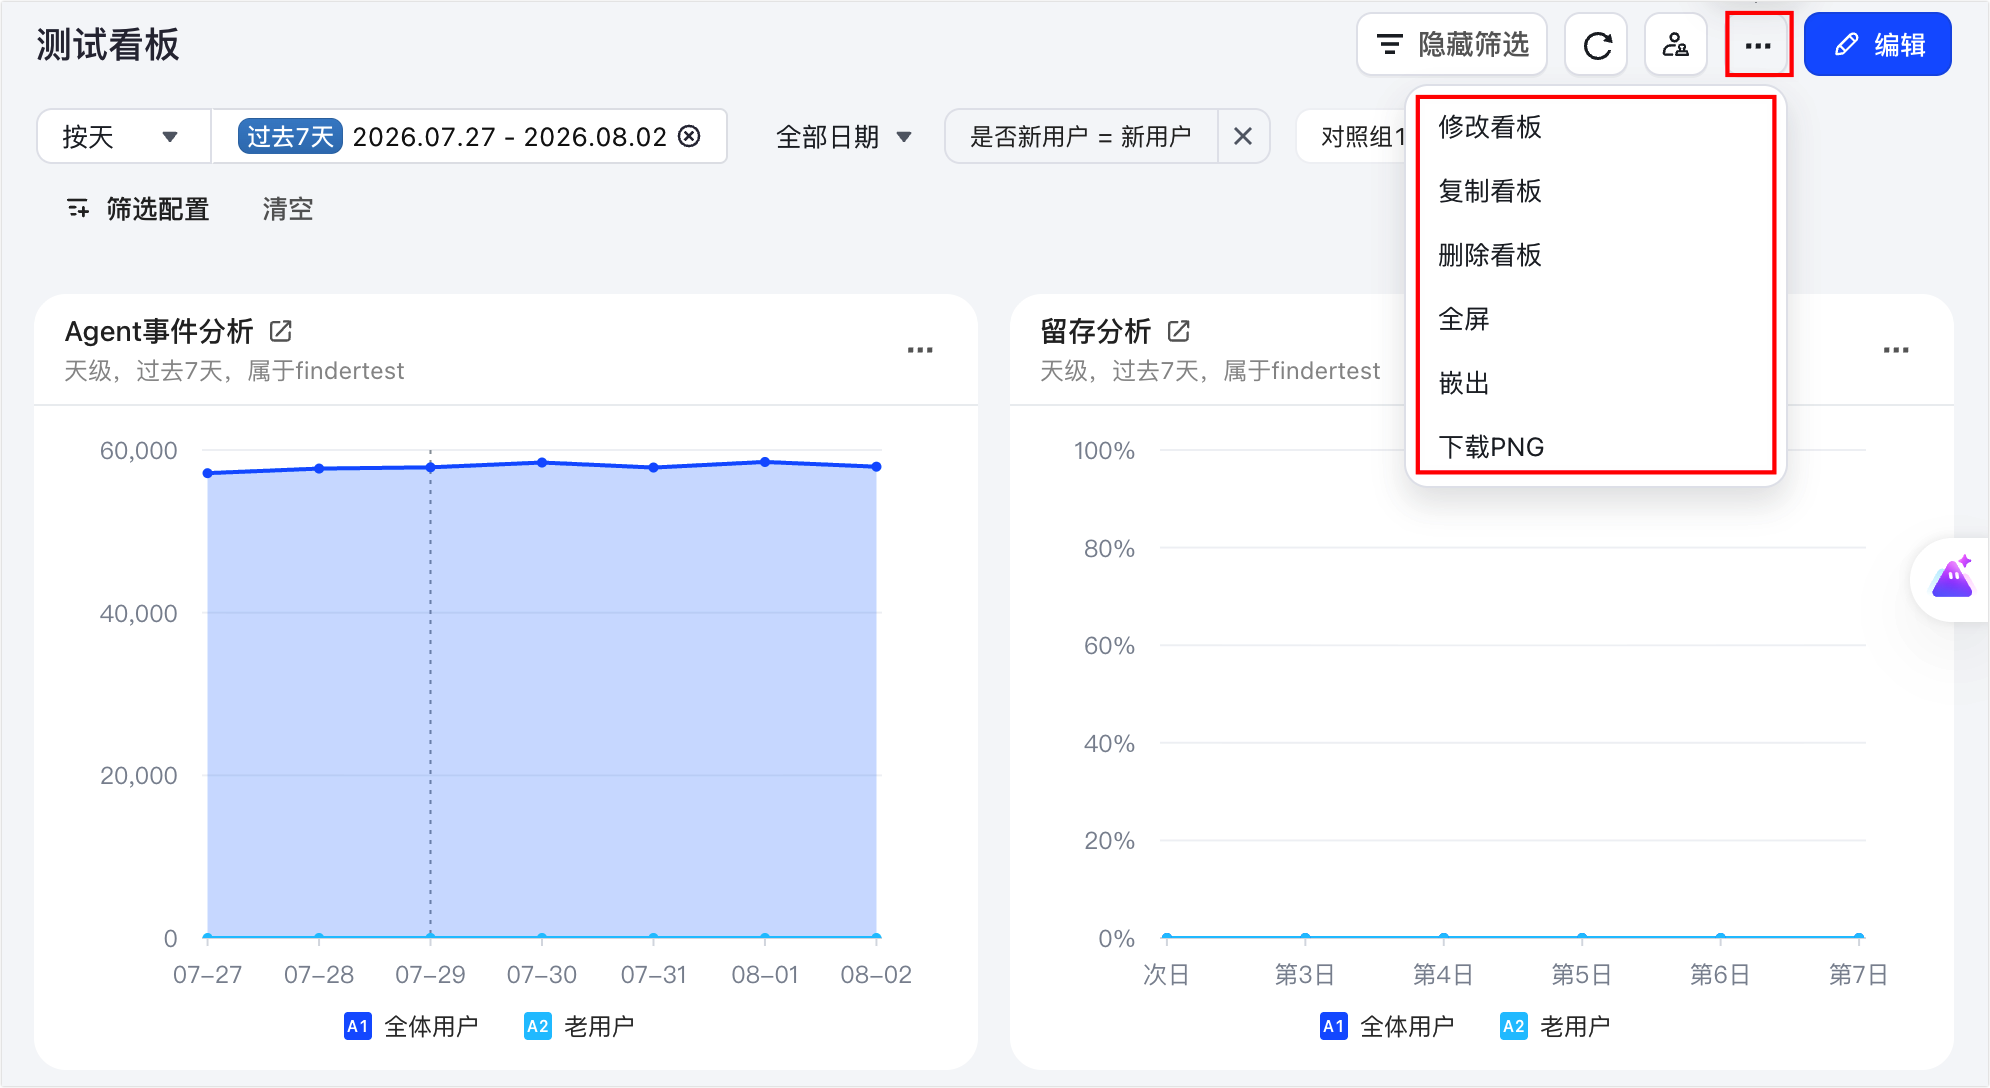Open Agent事件分析 card ellipsis menu

pos(920,350)
